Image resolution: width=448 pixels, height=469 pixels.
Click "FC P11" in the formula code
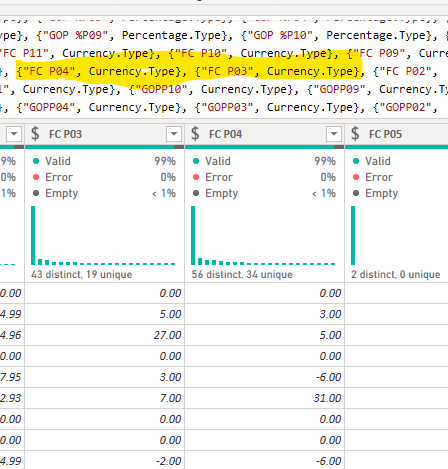[x=25, y=53]
